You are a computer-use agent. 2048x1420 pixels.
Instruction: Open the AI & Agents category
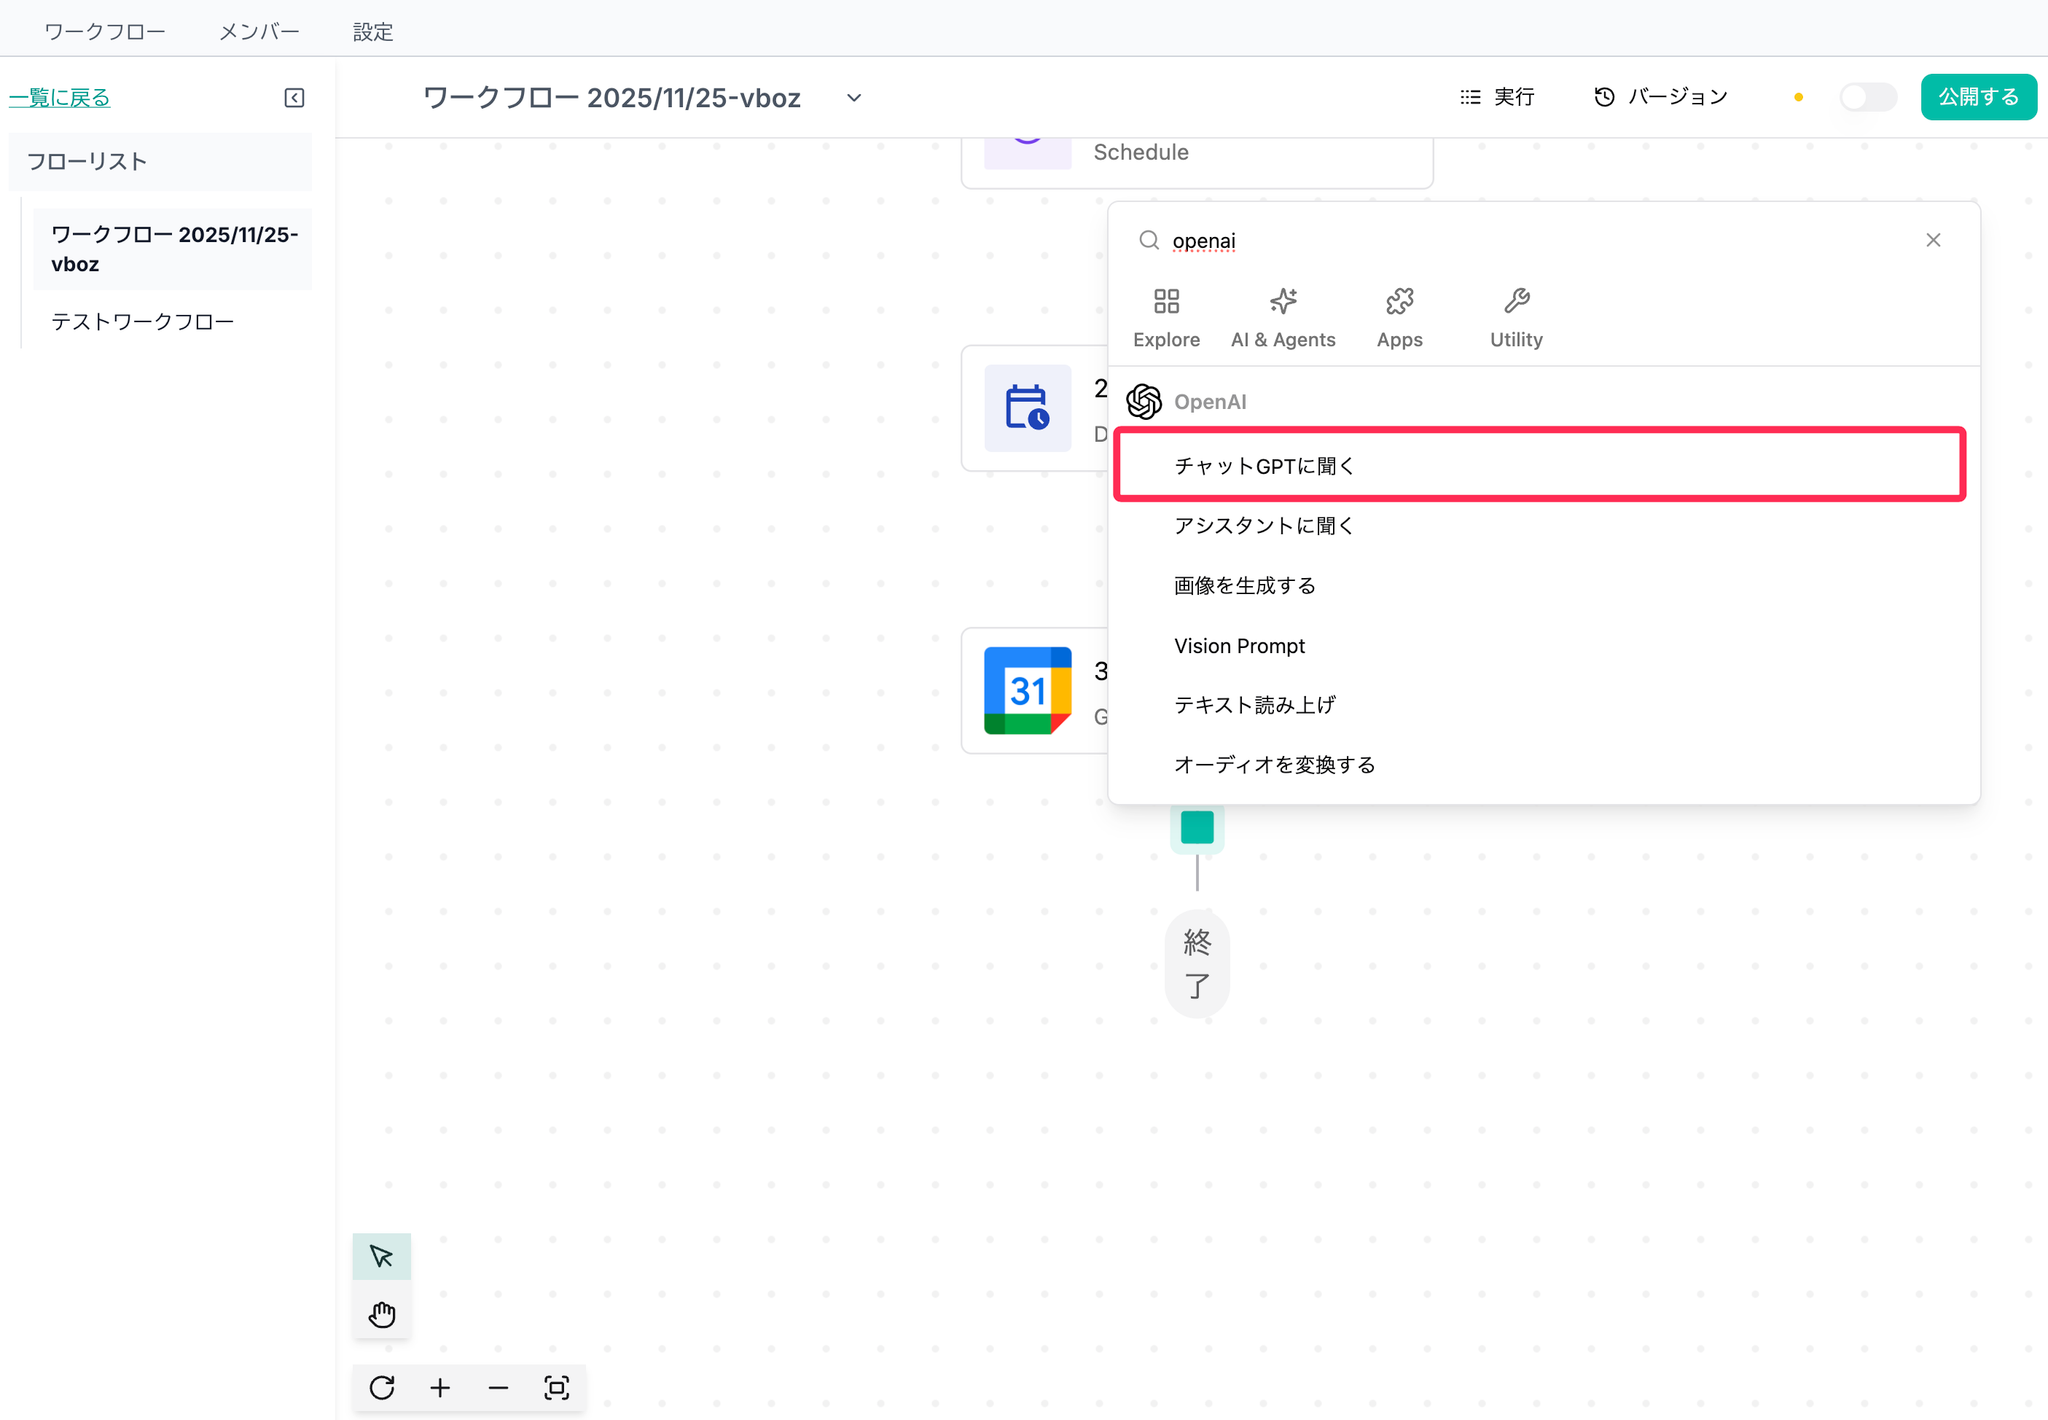1283,318
